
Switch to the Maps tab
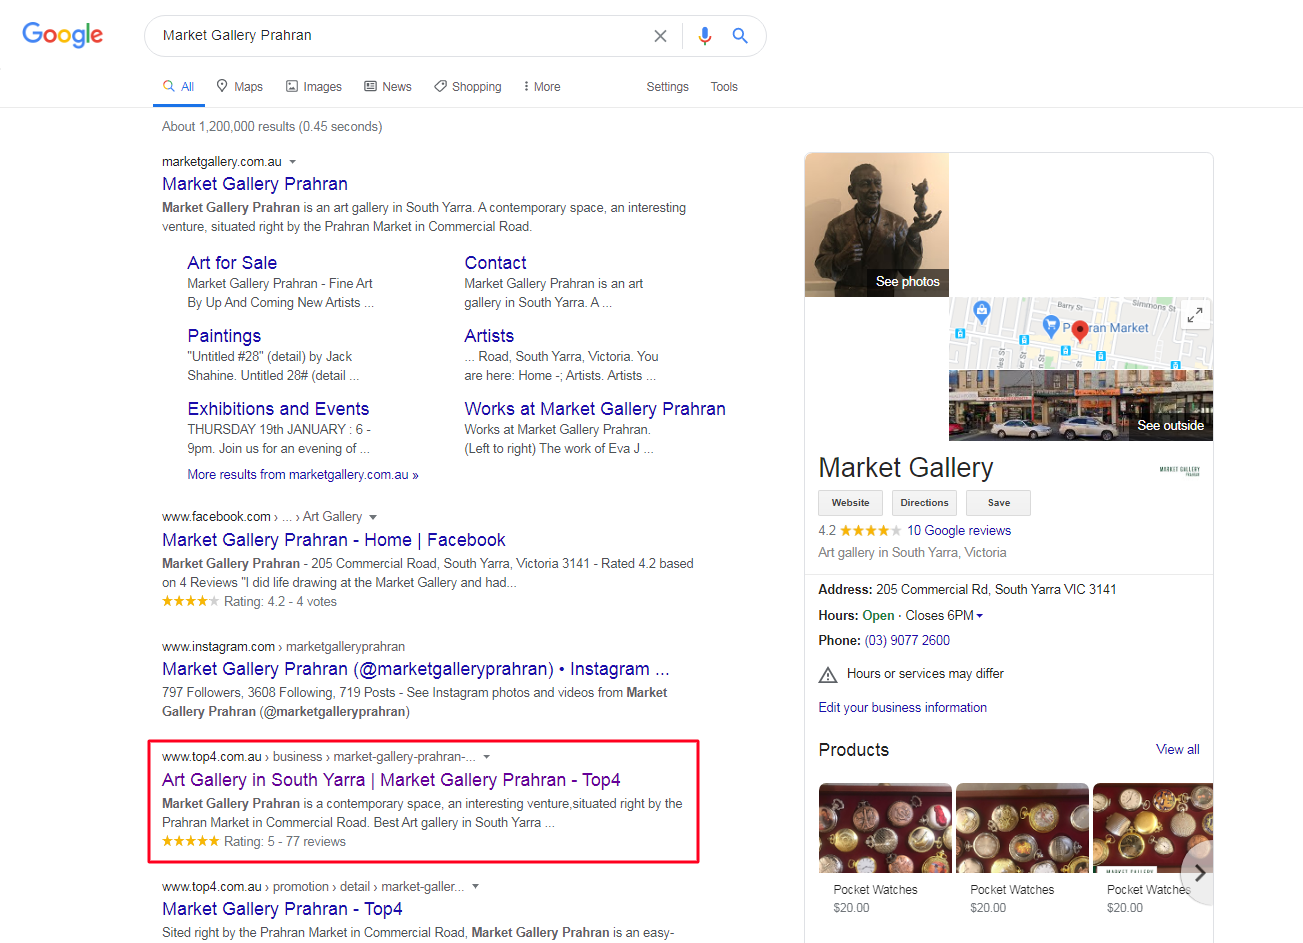pos(240,87)
